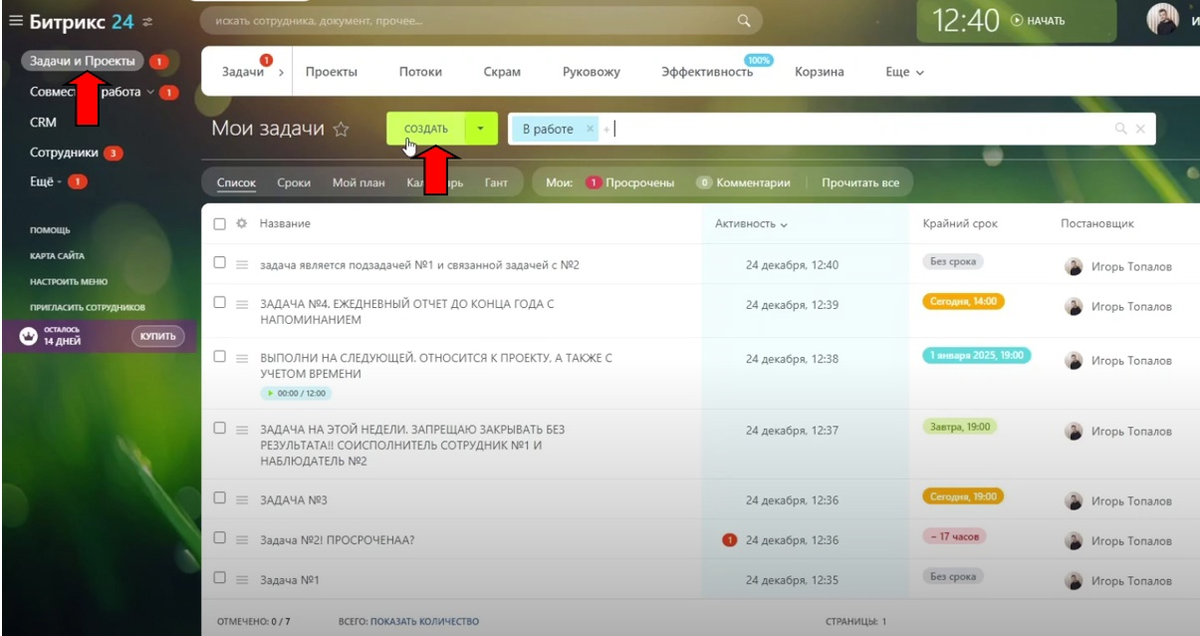This screenshot has width=1200, height=636.
Task: Toggle the select-all checkbox in table header
Action: point(220,224)
